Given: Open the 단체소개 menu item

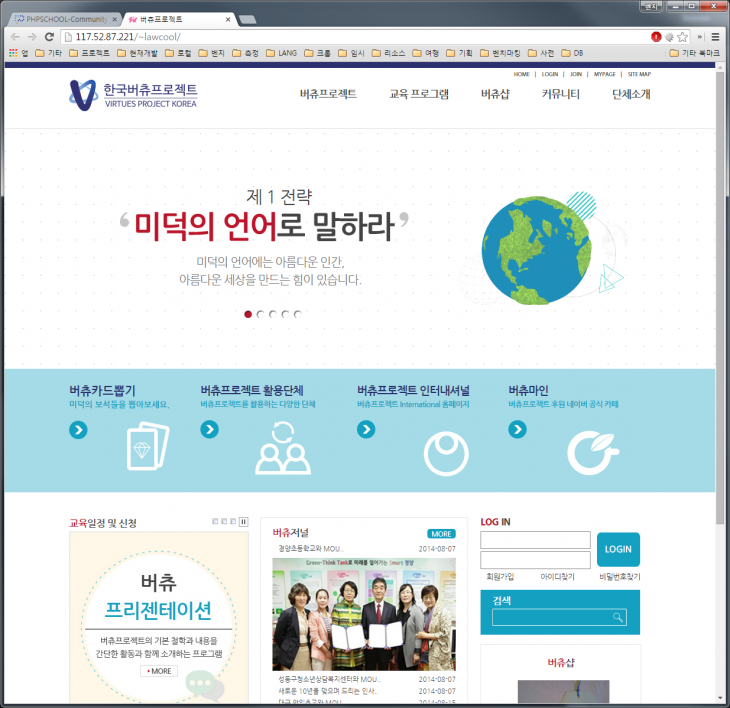Looking at the screenshot, I should tap(631, 94).
